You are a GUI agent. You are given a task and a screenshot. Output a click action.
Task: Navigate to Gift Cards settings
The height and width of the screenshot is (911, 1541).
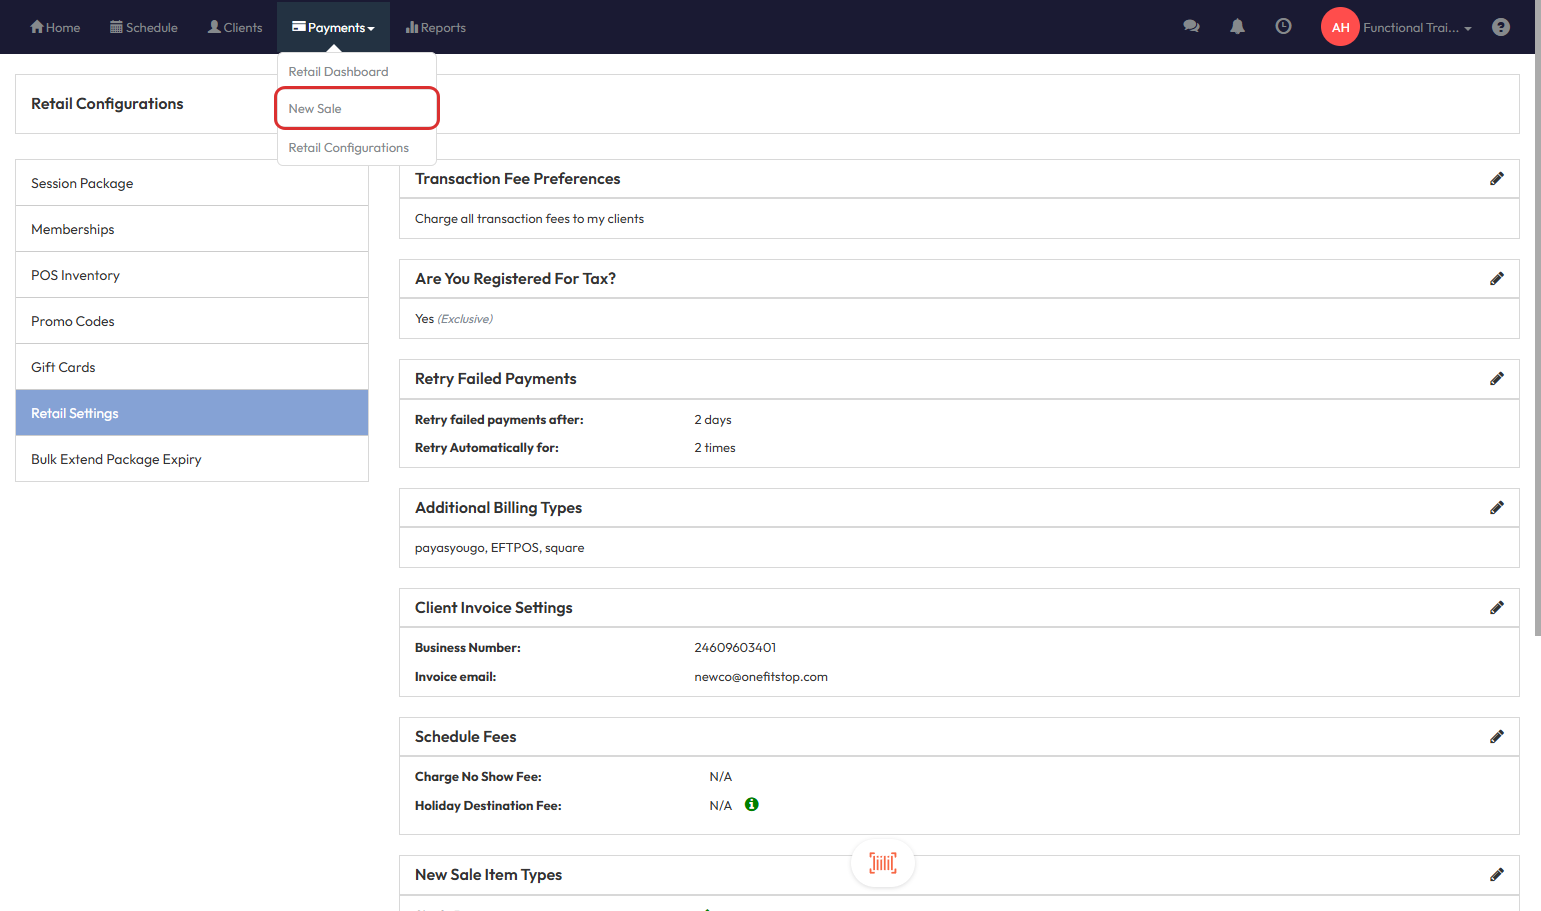(63, 367)
